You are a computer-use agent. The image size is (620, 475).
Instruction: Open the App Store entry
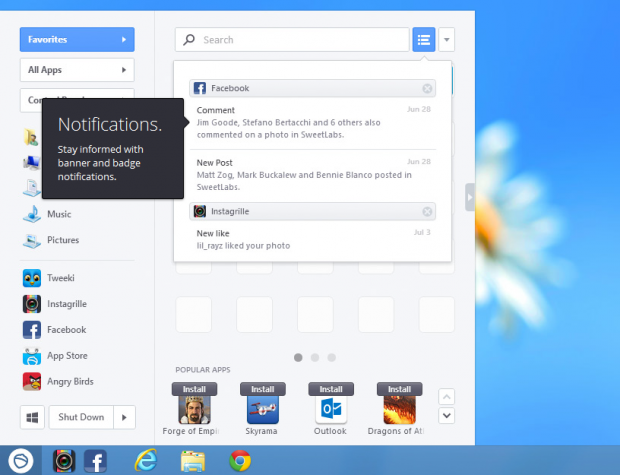(x=55, y=356)
